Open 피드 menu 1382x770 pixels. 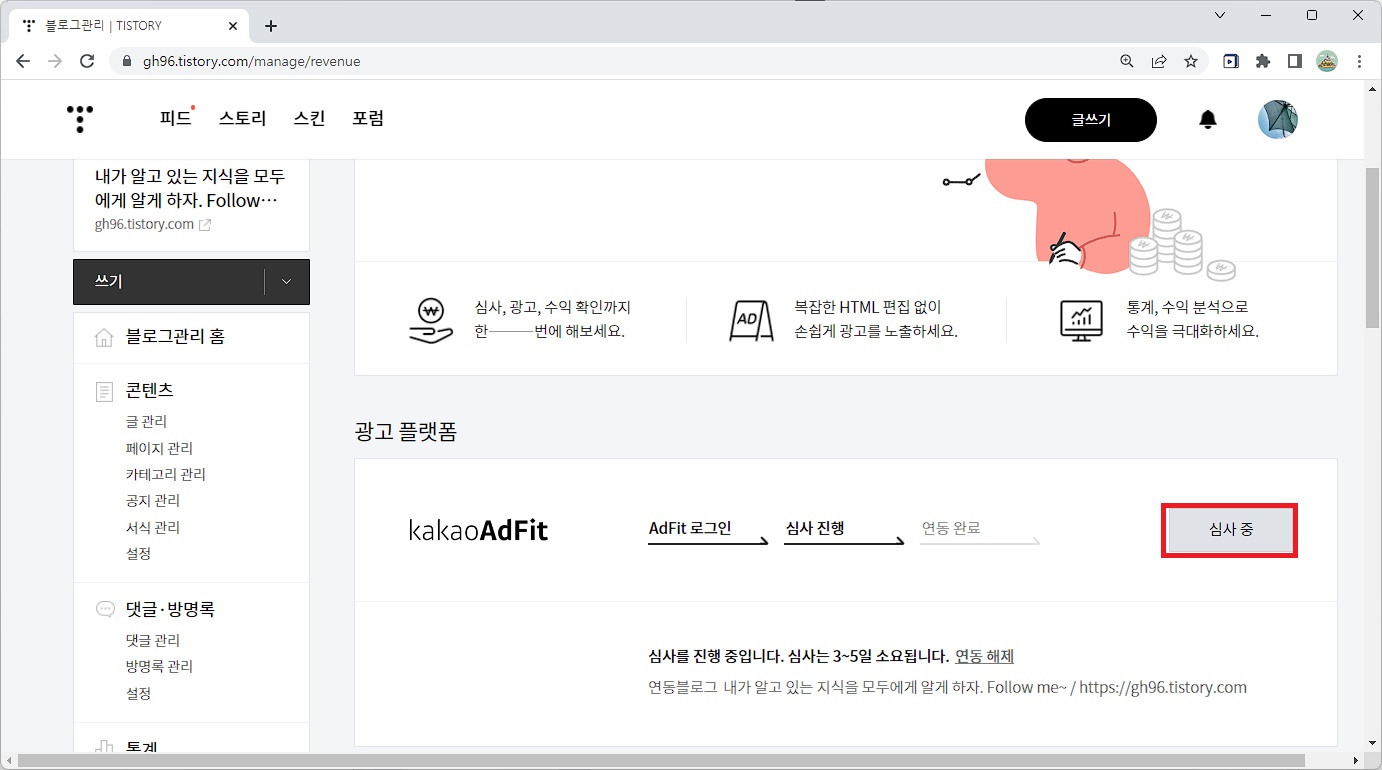point(175,118)
